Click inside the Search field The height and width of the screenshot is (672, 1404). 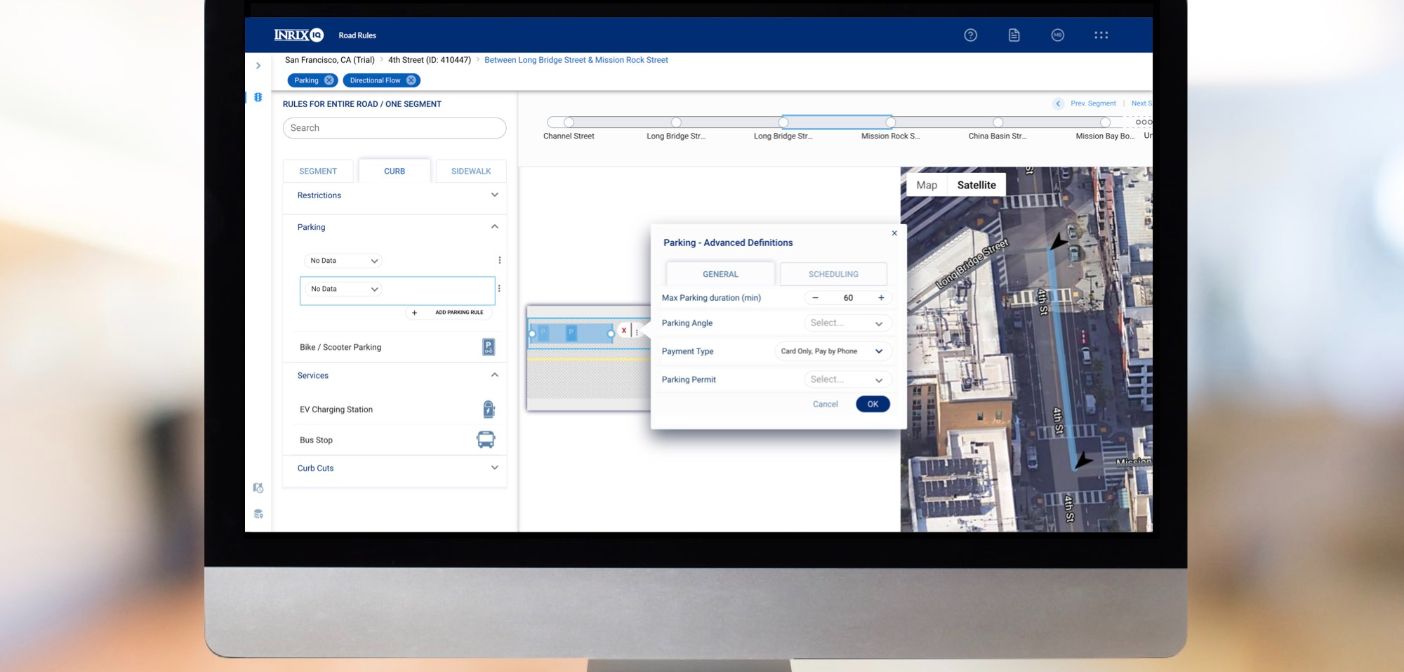(x=394, y=127)
